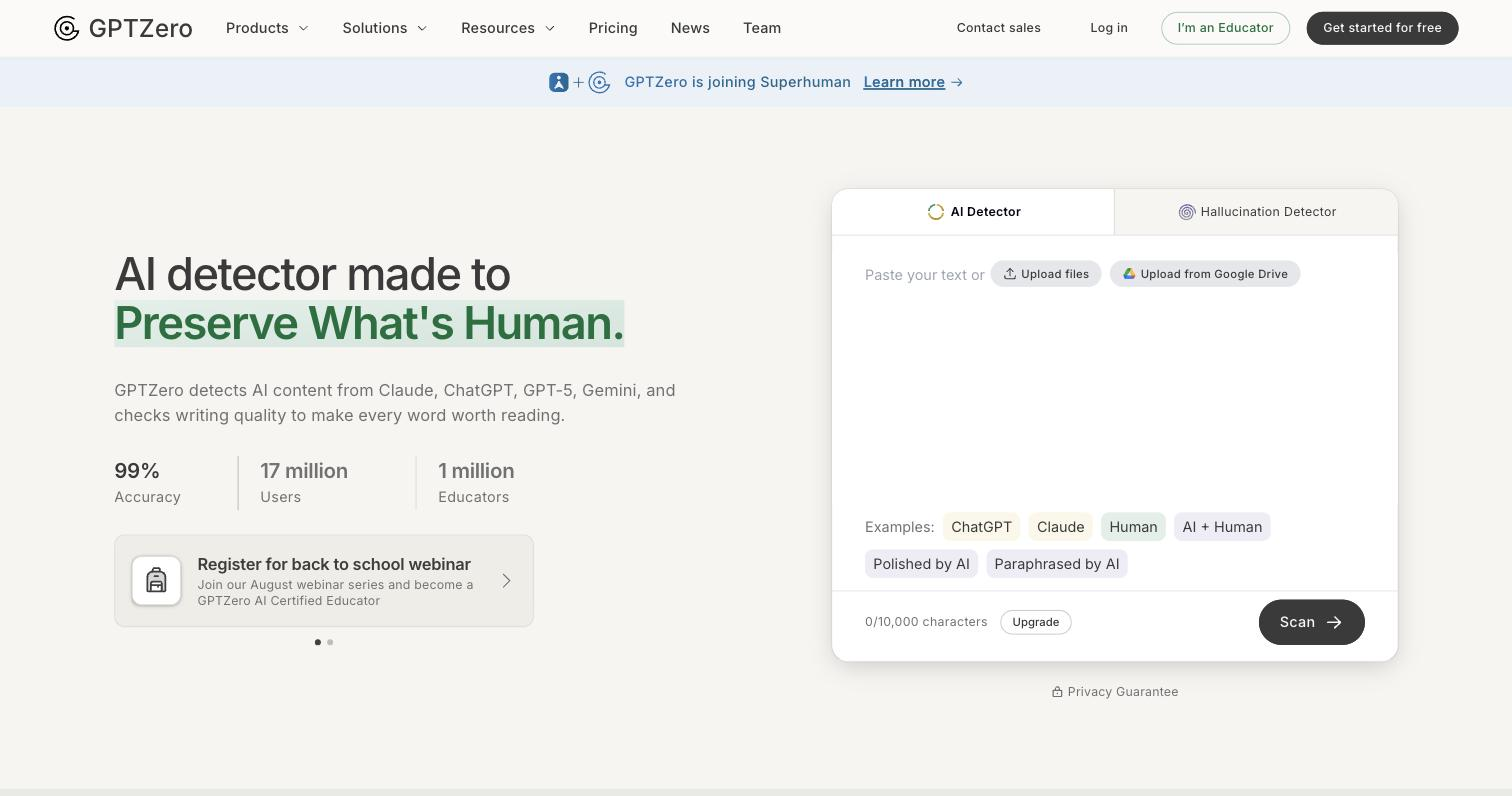1512x796 pixels.
Task: Load the Paraphrased by AI example
Action: (1057, 564)
